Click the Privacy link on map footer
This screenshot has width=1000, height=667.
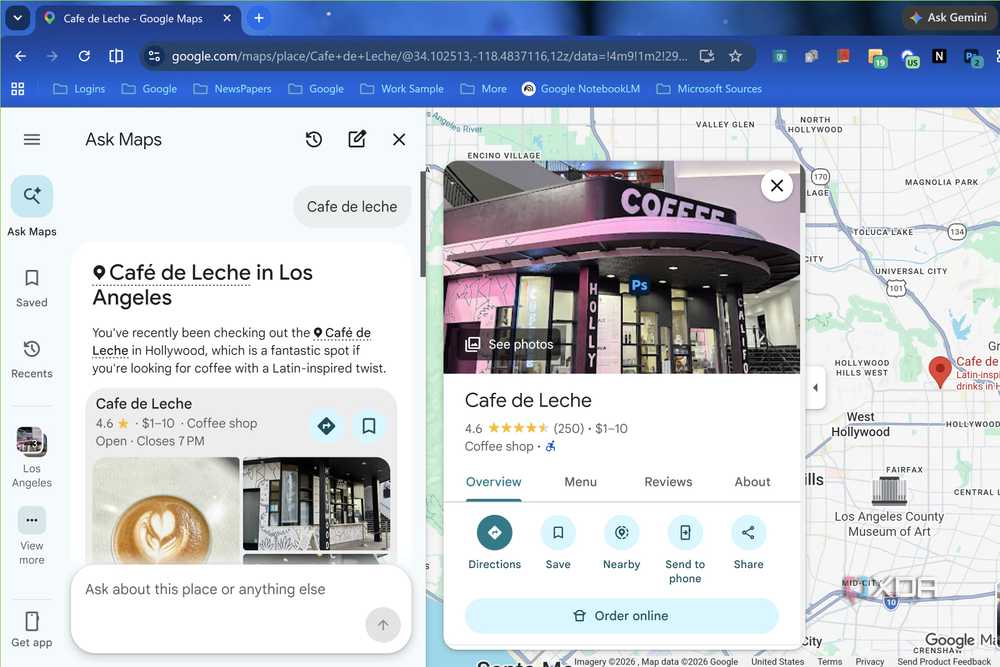870,662
